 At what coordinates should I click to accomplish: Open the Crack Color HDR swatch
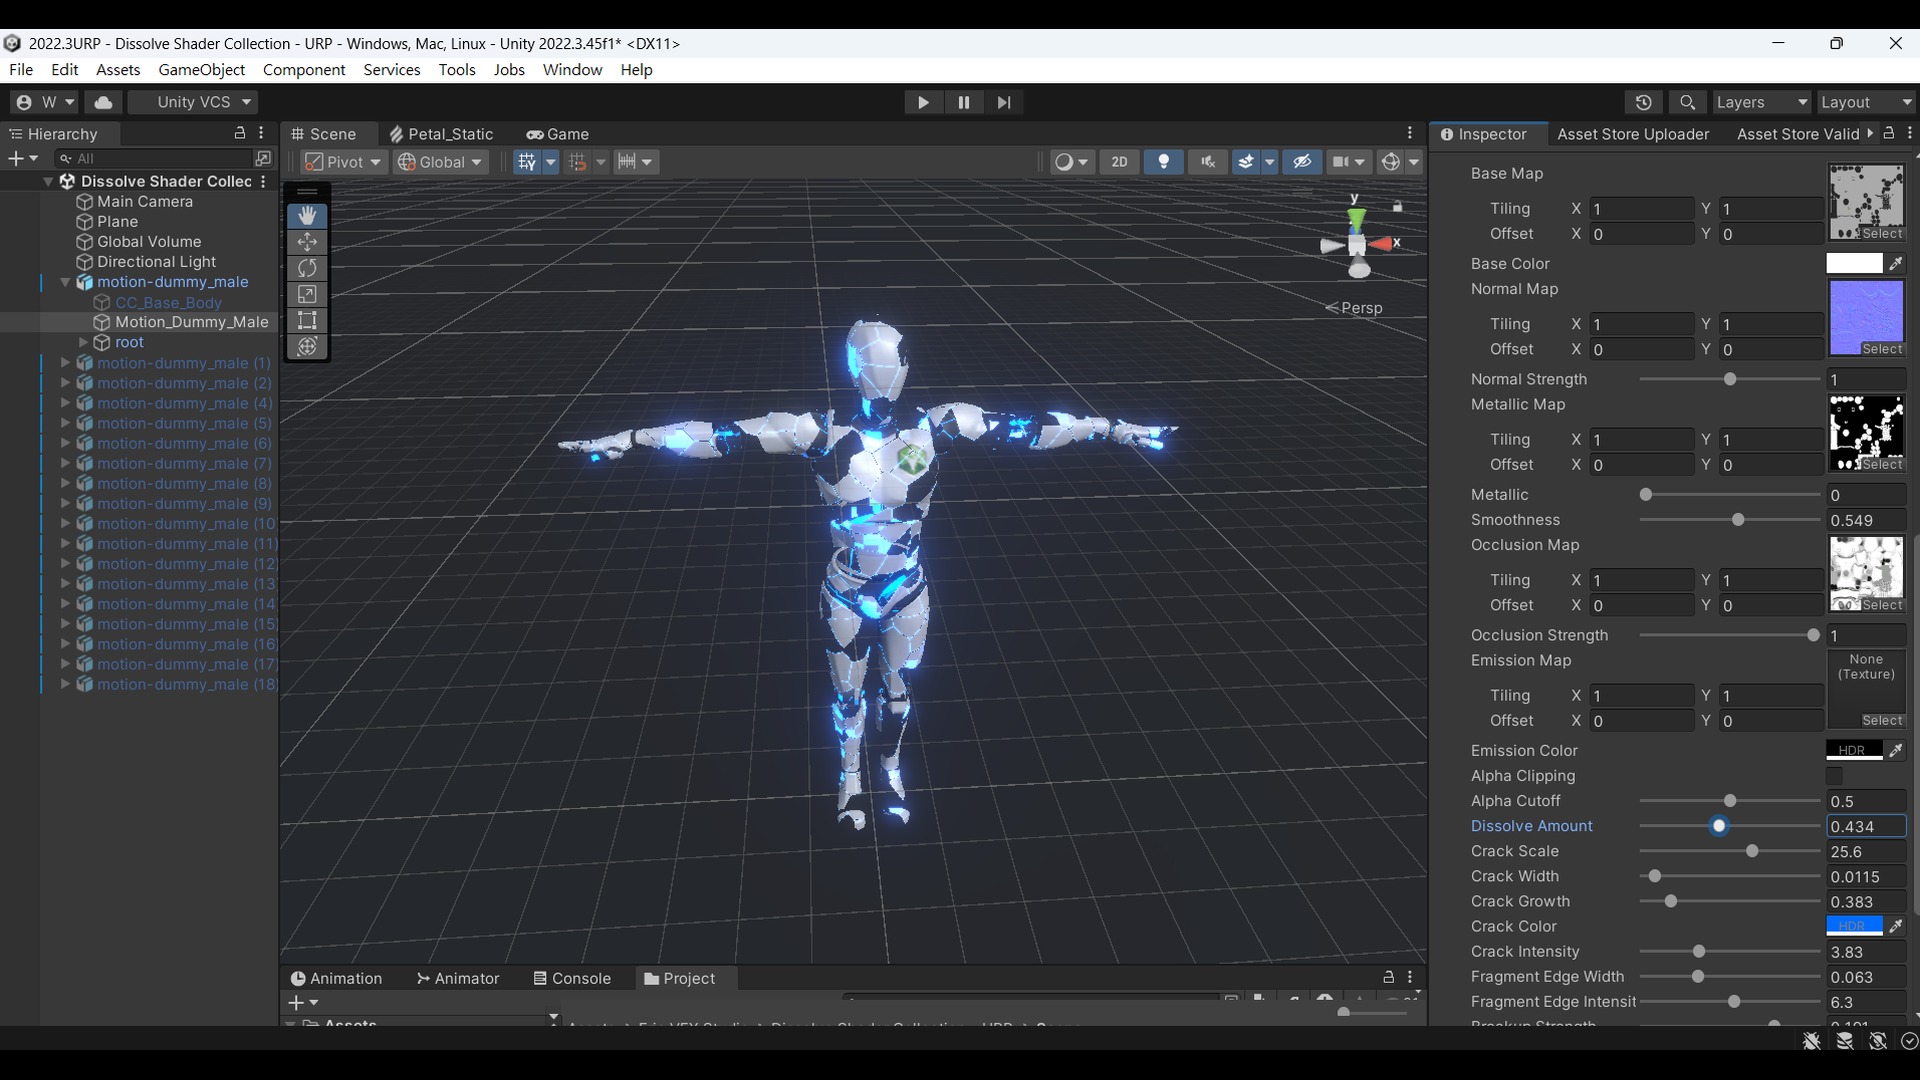1854,926
